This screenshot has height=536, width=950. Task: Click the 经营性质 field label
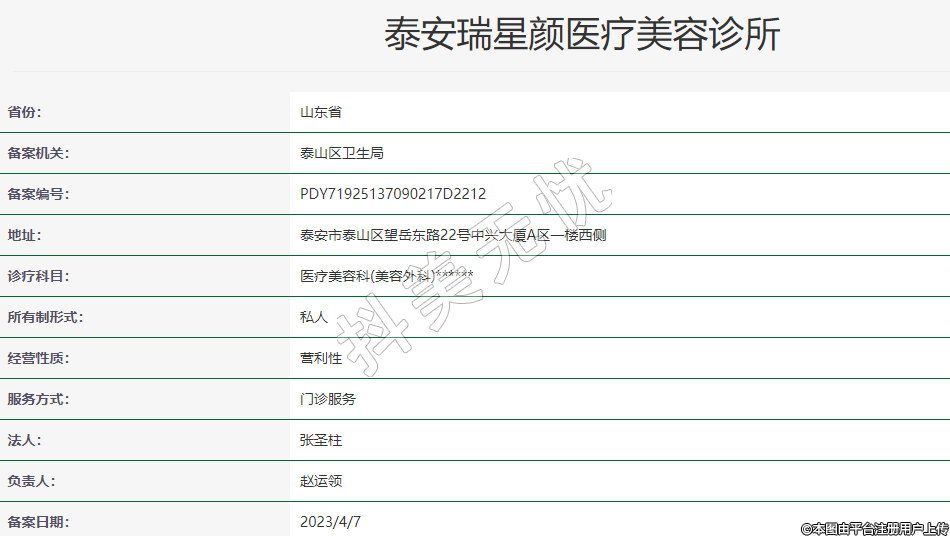coord(38,358)
